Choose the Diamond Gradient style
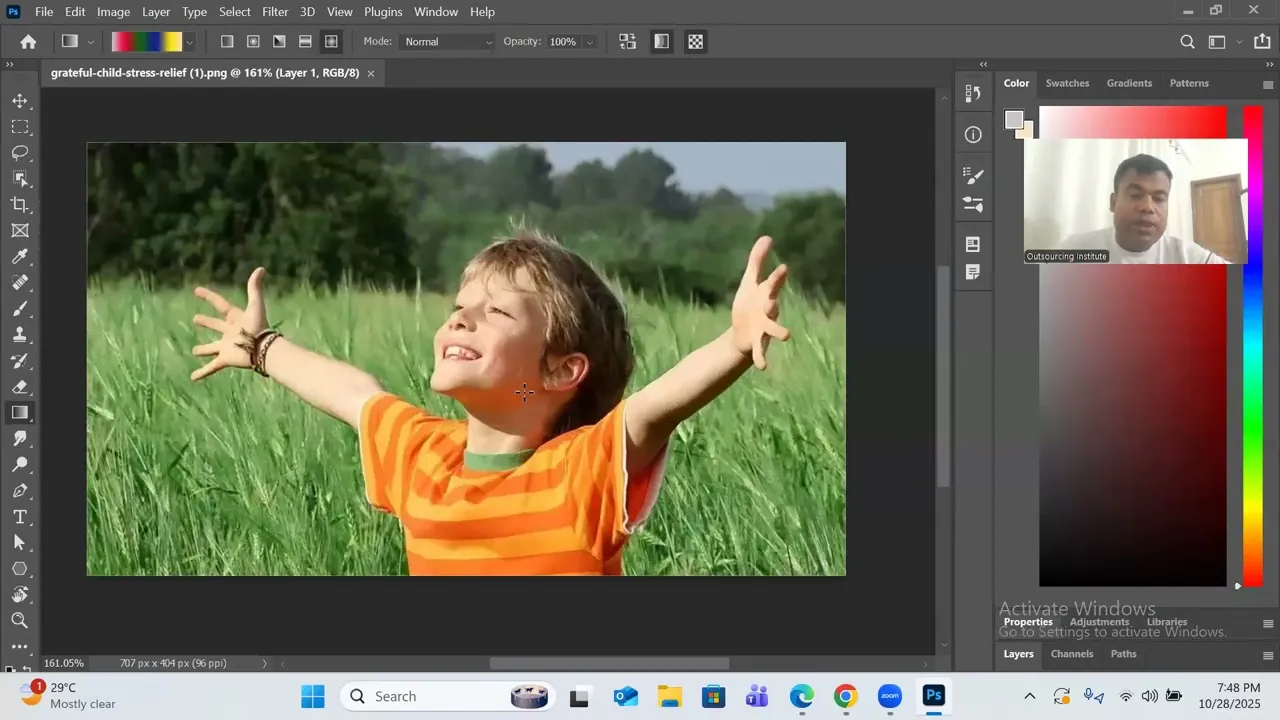The height and width of the screenshot is (720, 1280). coord(331,42)
